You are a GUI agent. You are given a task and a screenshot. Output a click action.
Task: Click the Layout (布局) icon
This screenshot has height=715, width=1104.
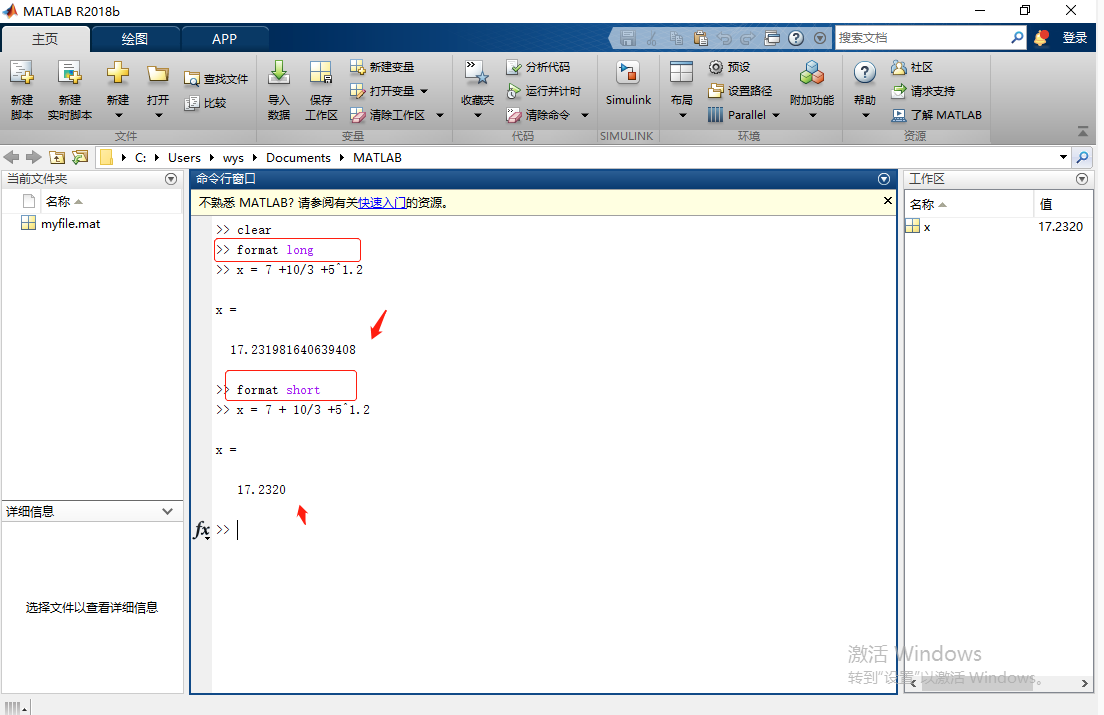tap(682, 72)
